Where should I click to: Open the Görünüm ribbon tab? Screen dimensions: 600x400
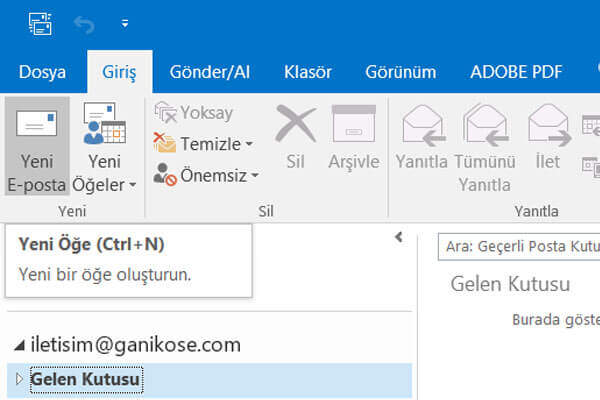[401, 72]
